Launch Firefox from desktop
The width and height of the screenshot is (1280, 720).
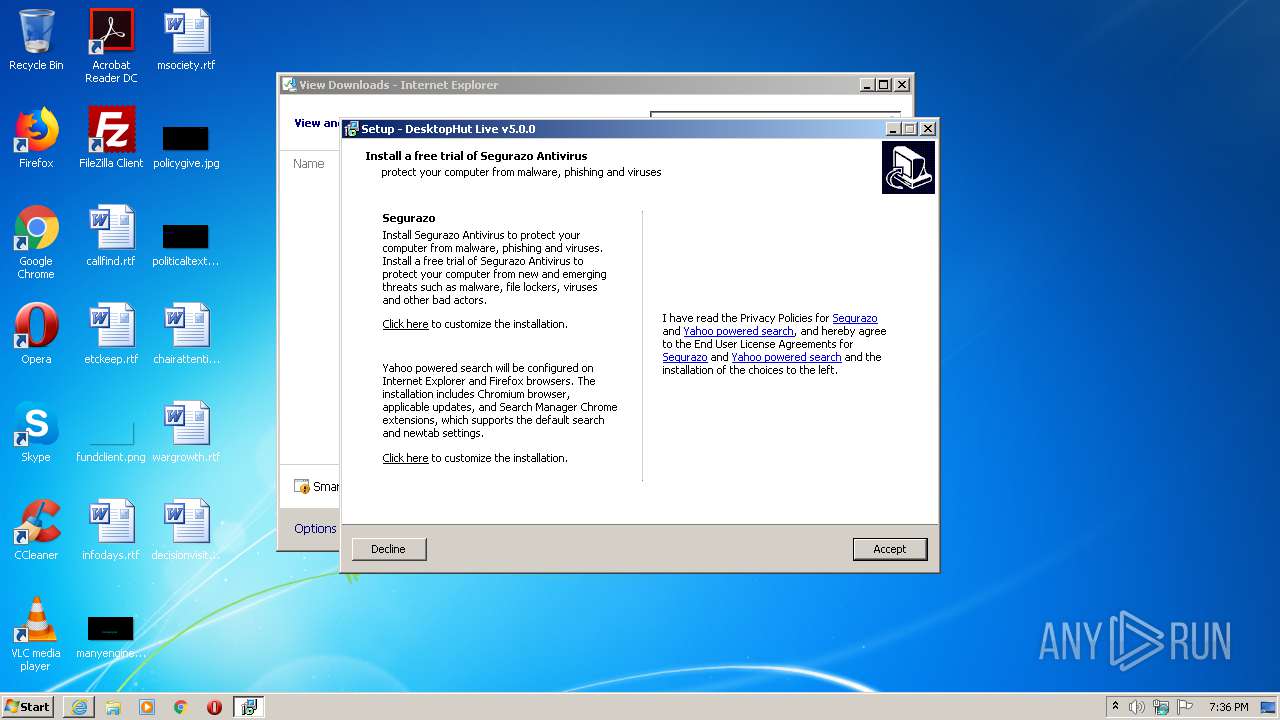(x=36, y=138)
